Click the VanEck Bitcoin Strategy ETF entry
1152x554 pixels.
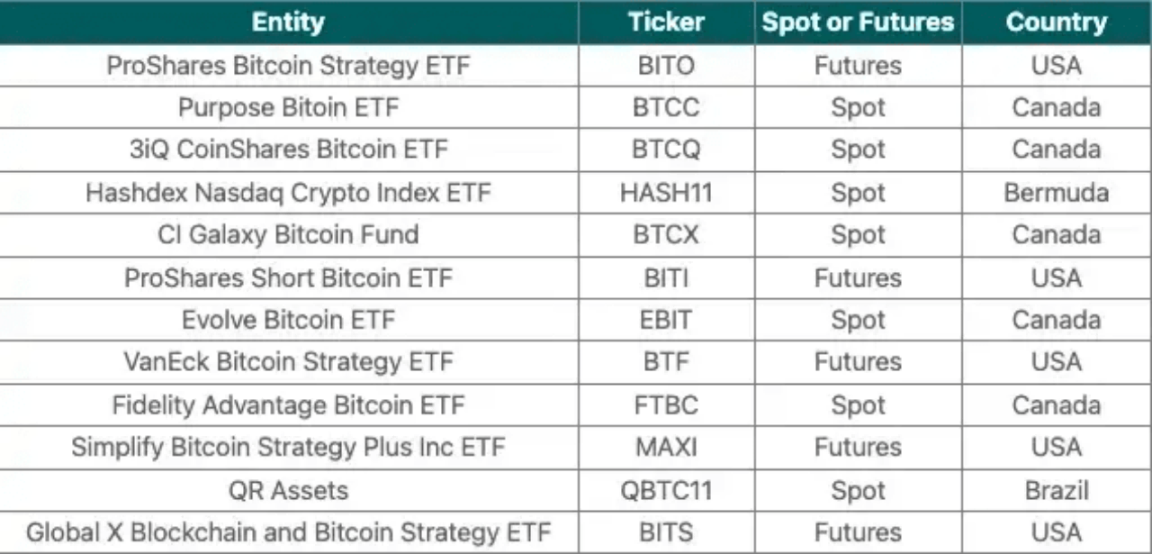[x=289, y=362]
